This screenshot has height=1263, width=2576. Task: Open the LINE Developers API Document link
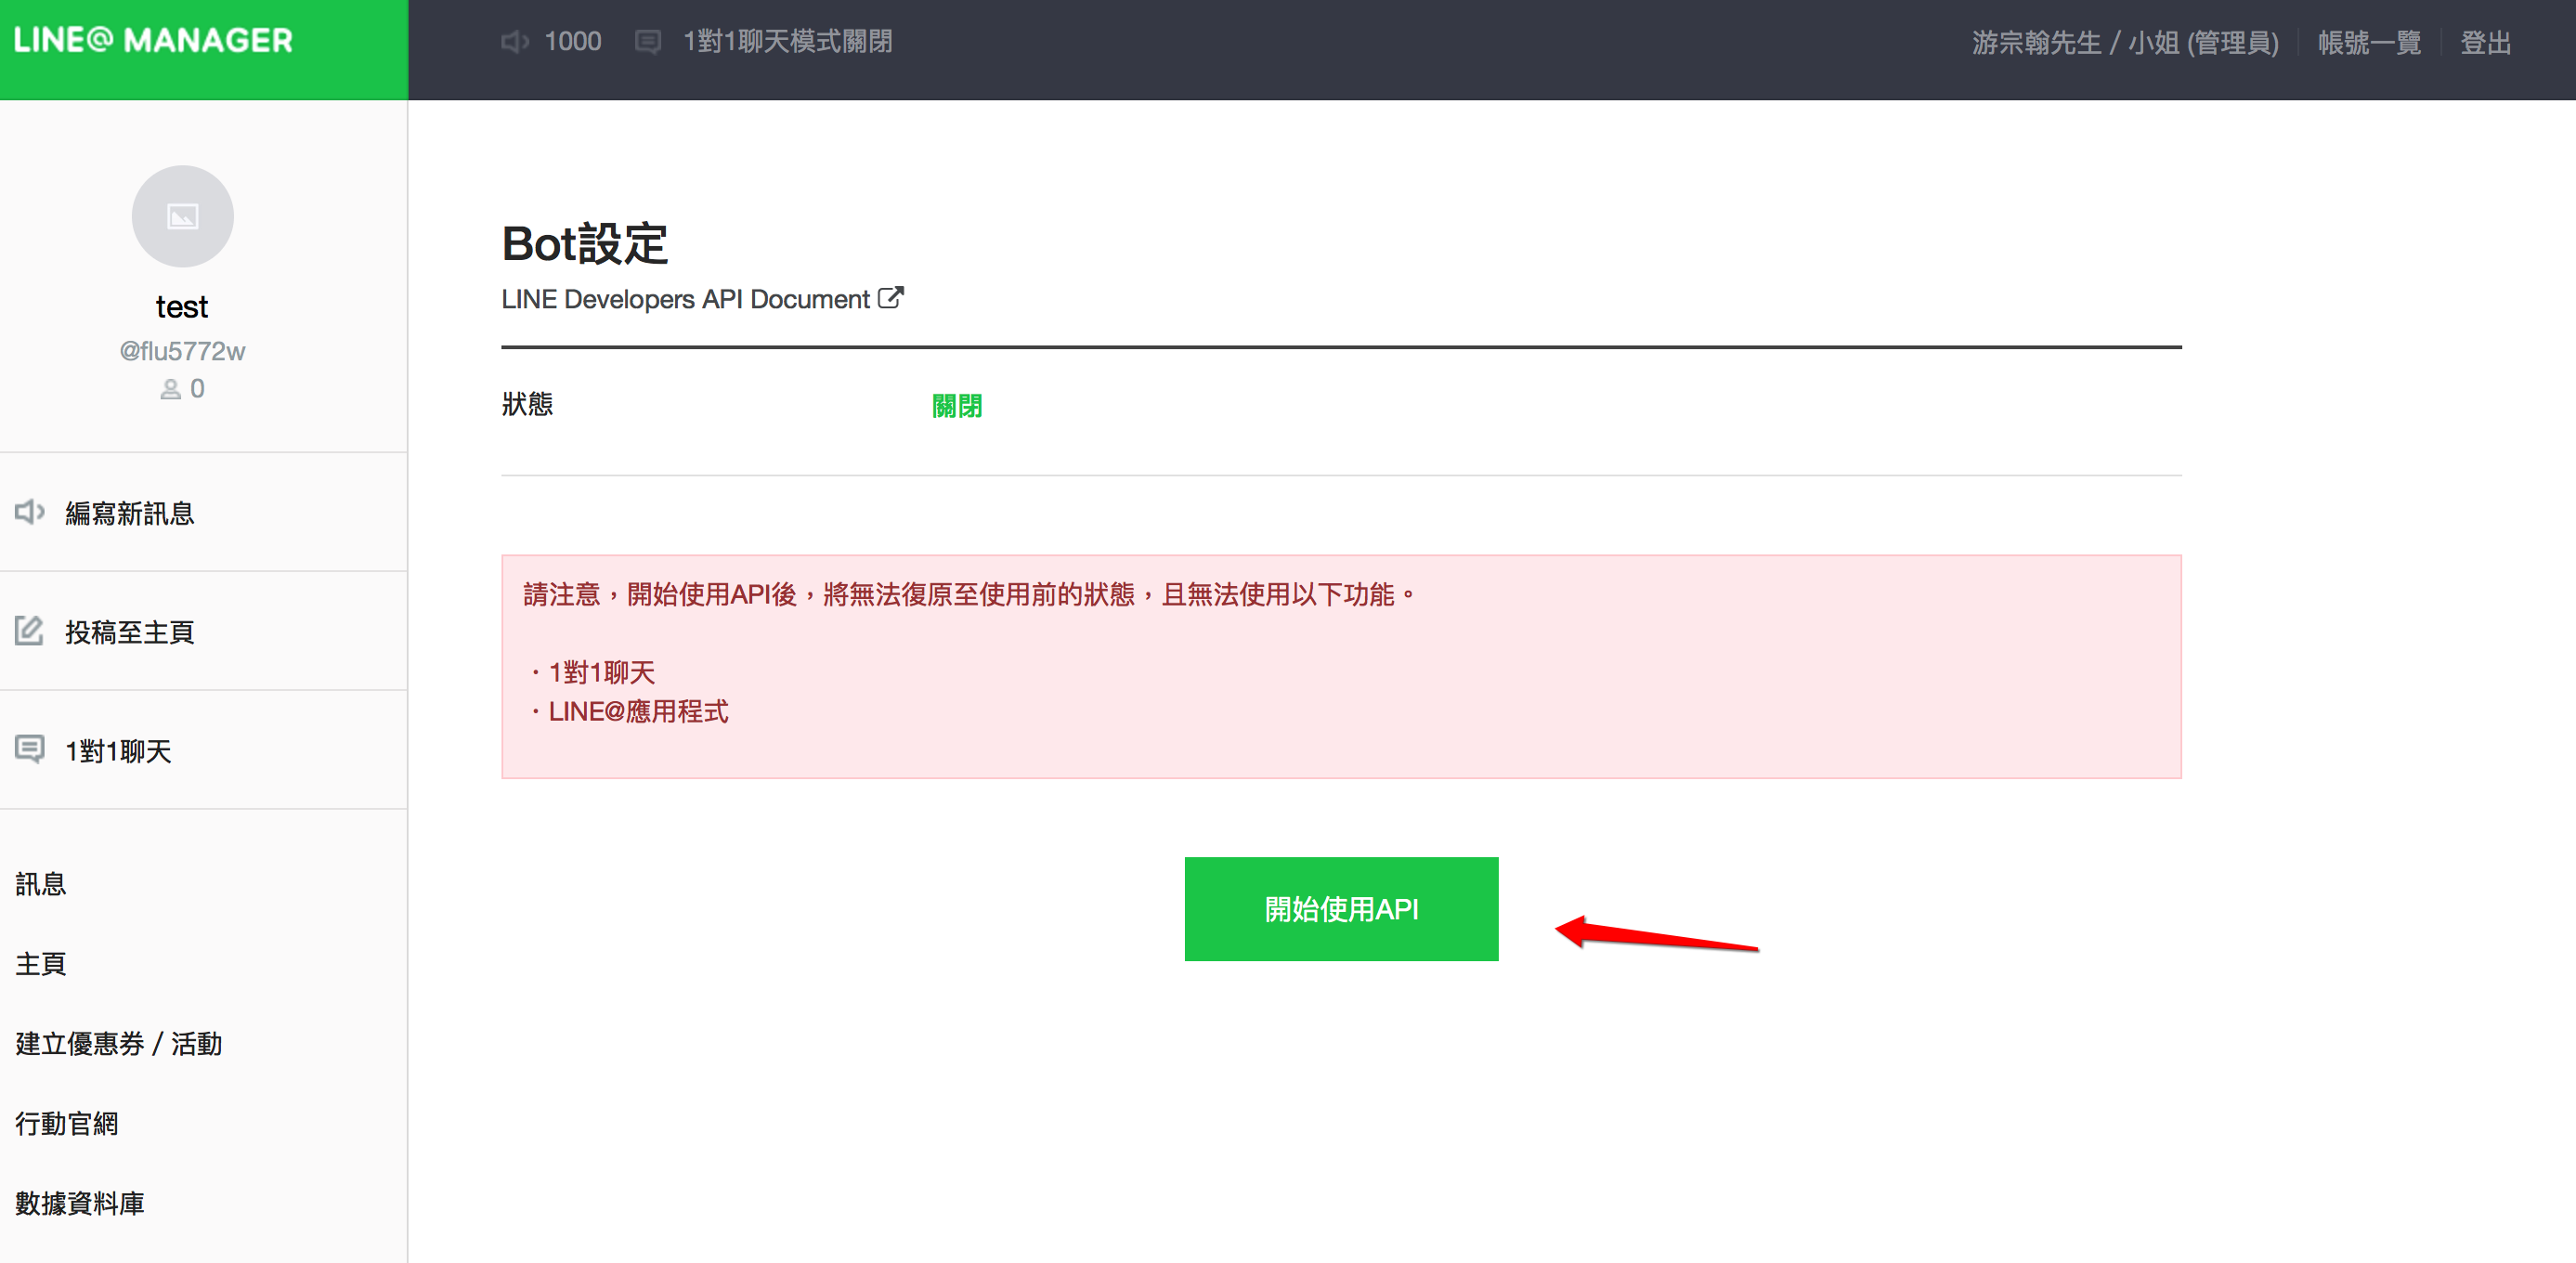[x=685, y=299]
